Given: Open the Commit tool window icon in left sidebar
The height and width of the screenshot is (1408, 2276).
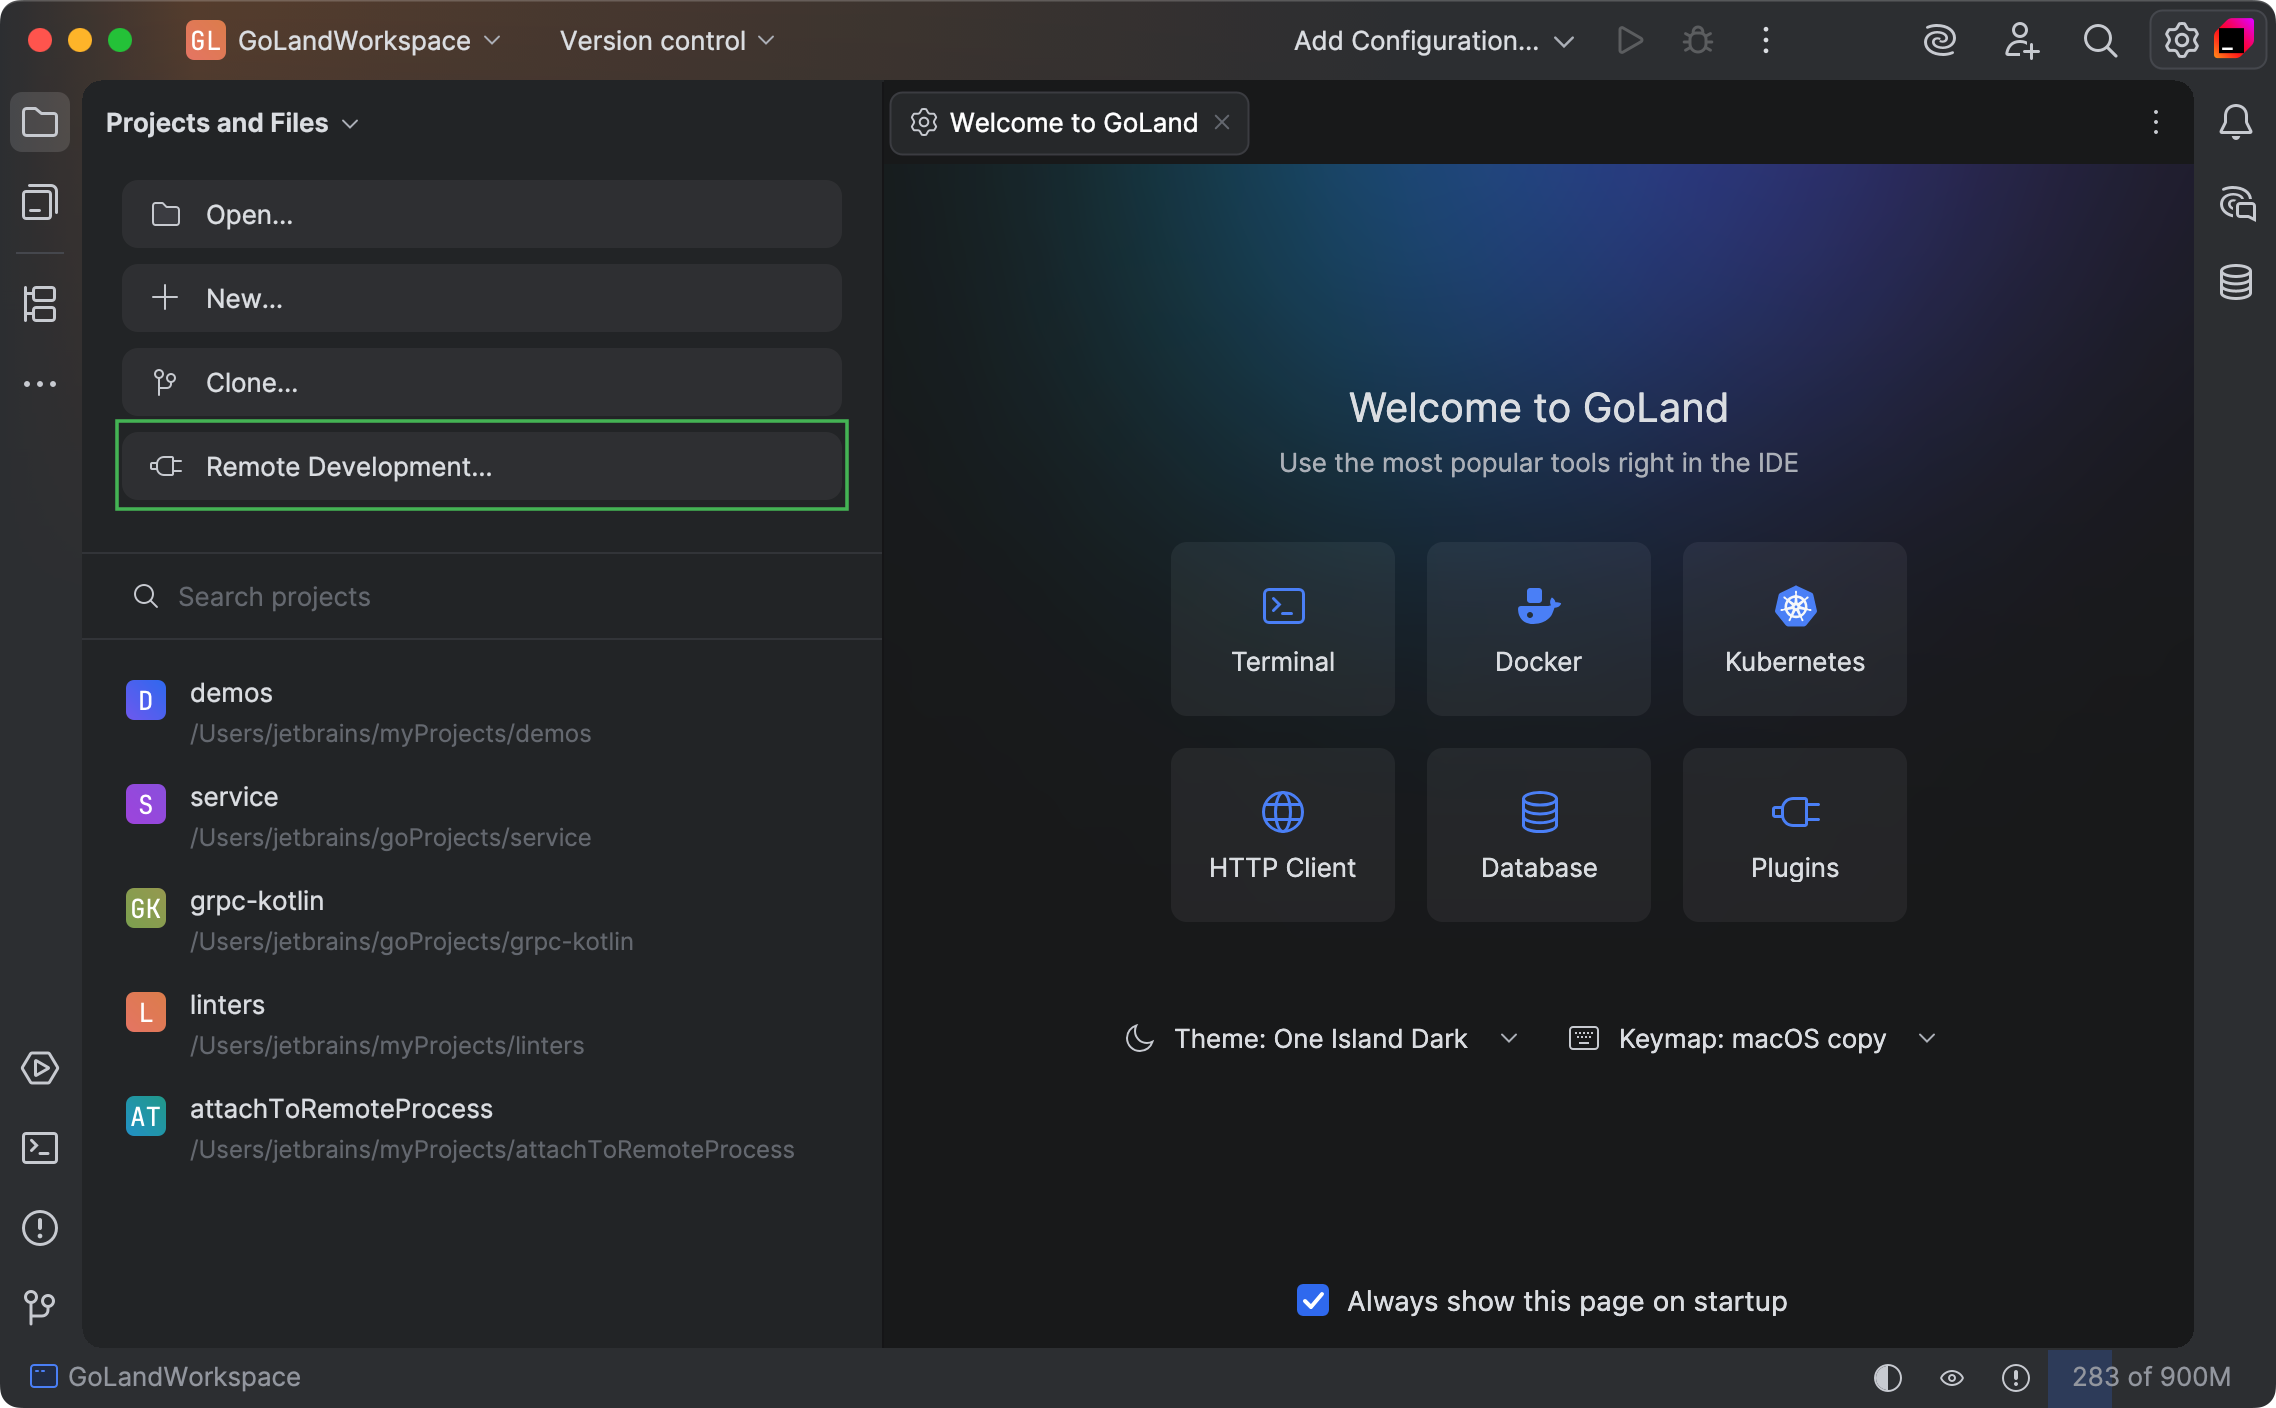Looking at the screenshot, I should [x=40, y=203].
